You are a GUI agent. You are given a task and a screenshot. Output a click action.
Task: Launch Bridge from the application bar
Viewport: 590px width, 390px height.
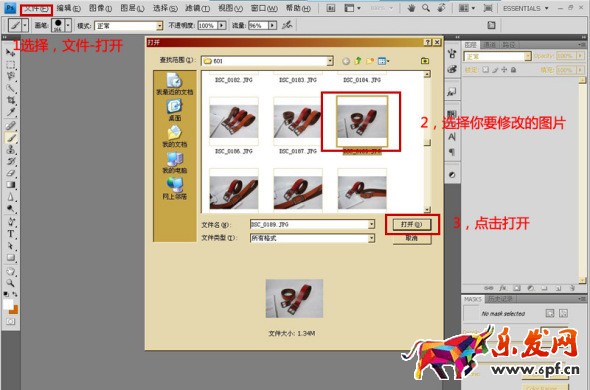click(331, 8)
